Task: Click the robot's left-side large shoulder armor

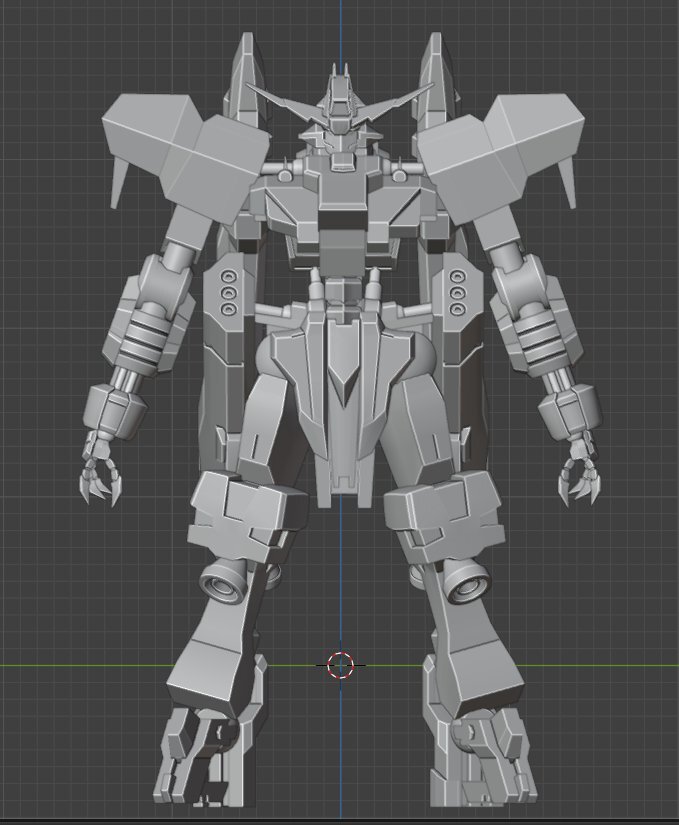Action: pyautogui.click(x=185, y=158)
